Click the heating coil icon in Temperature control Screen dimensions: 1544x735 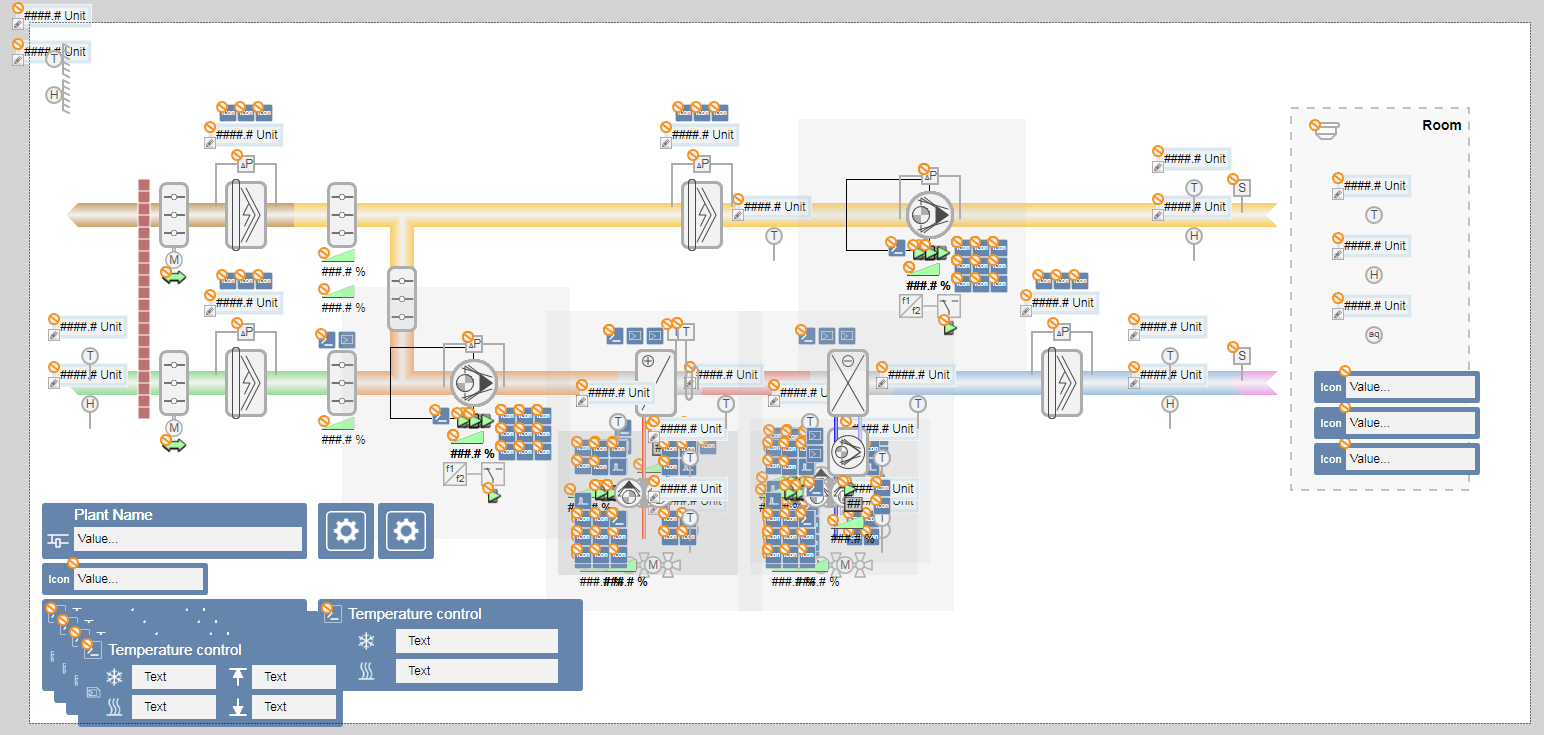(x=366, y=670)
